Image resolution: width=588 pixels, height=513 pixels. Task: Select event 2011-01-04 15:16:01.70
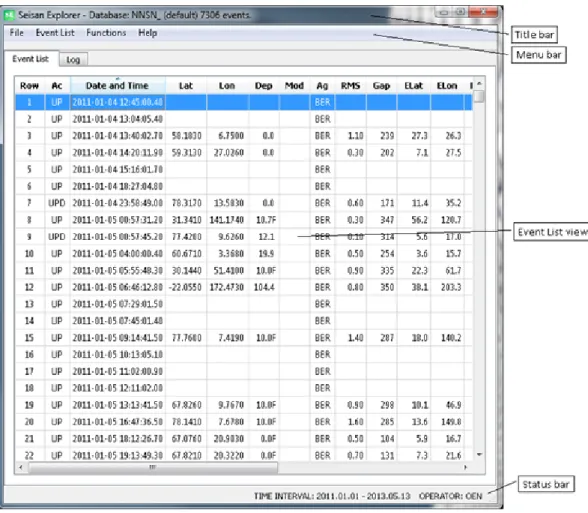[x=244, y=170]
